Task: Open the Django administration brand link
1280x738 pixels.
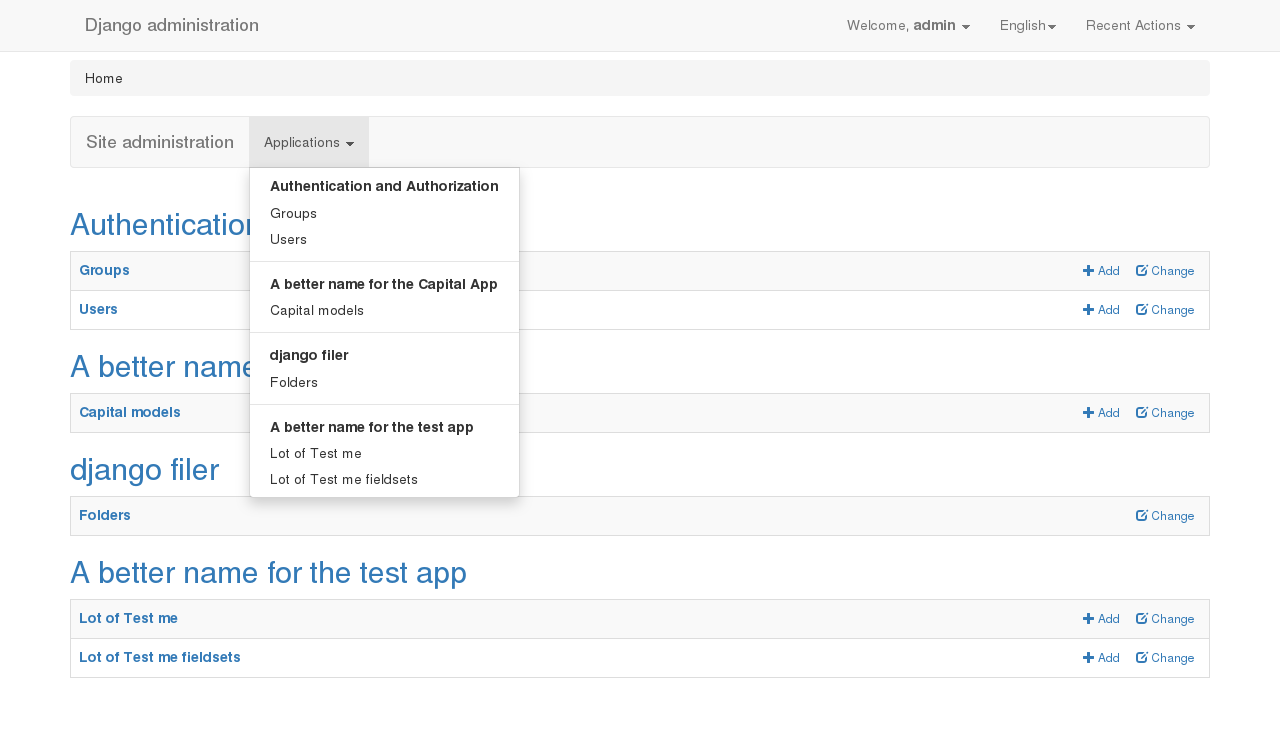Action: [172, 25]
